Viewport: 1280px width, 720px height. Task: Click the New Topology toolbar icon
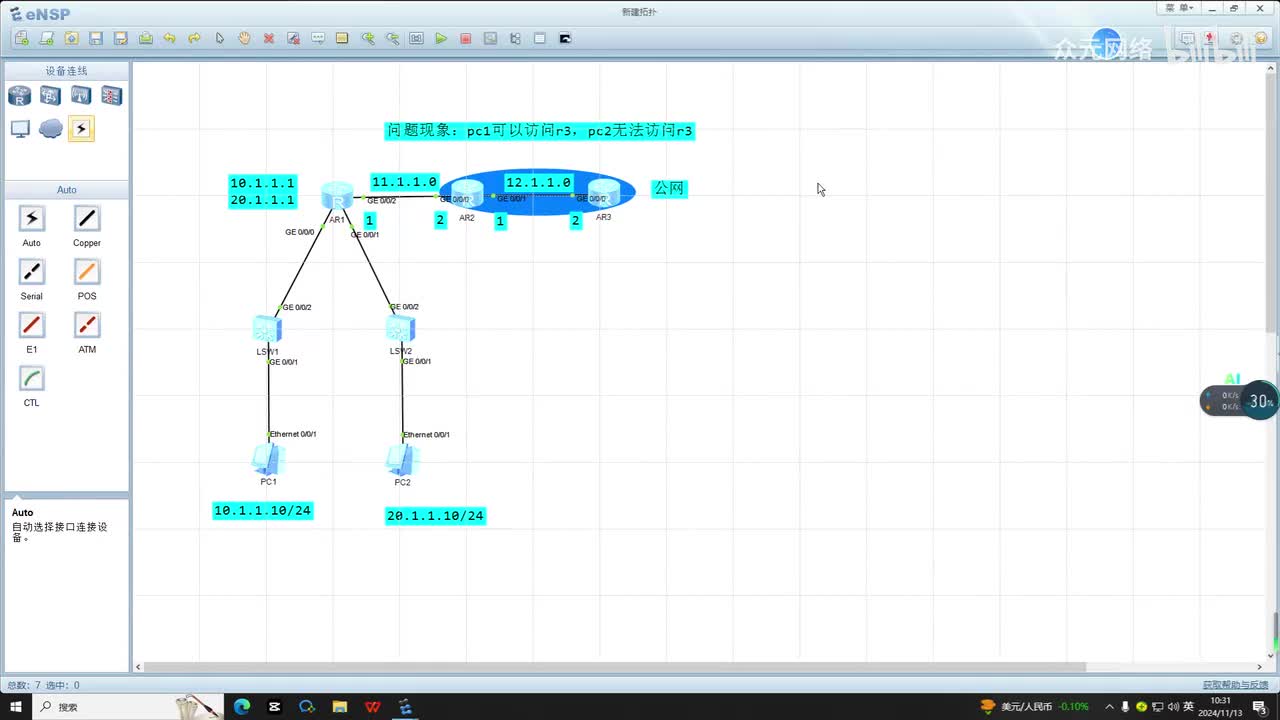[22, 38]
